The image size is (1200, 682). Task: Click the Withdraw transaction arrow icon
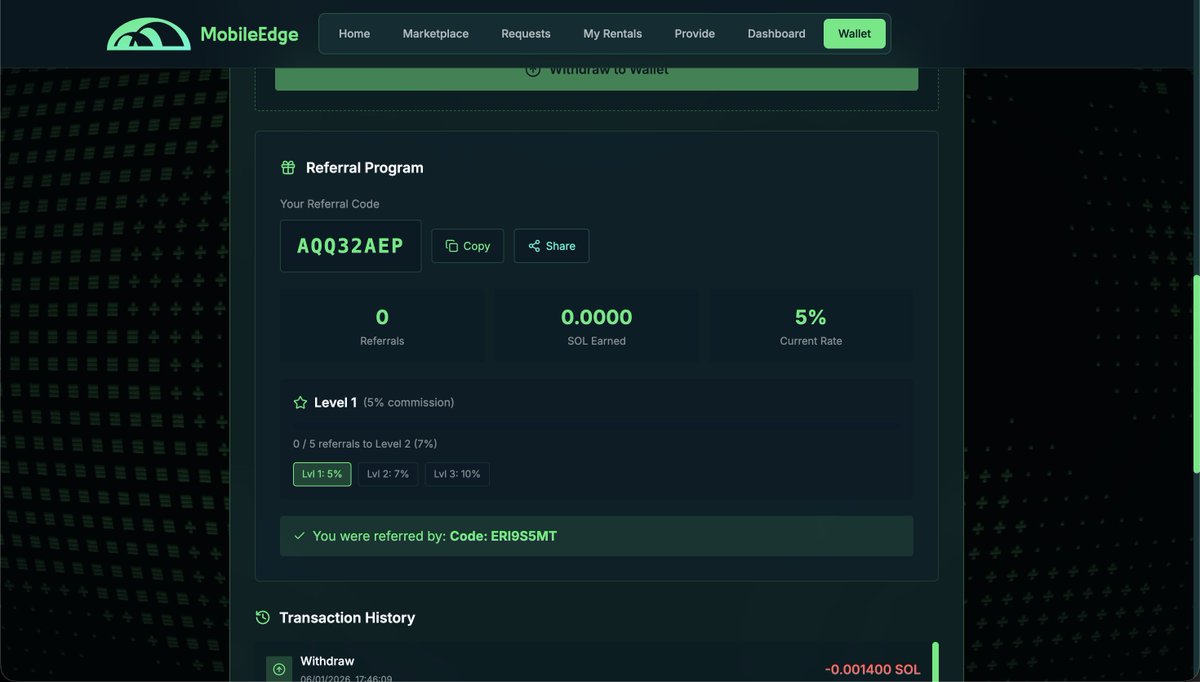[279, 669]
